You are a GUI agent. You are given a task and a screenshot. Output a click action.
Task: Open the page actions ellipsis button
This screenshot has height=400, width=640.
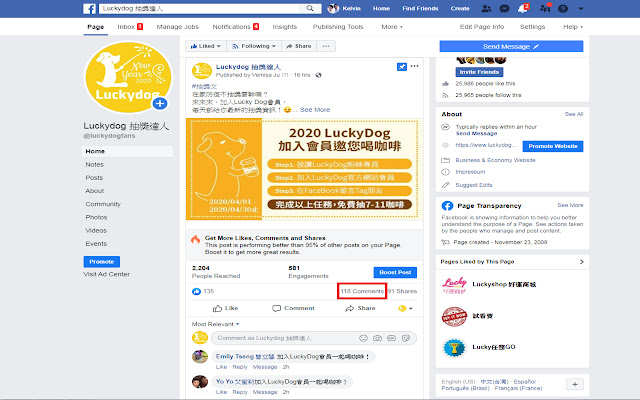click(x=326, y=46)
